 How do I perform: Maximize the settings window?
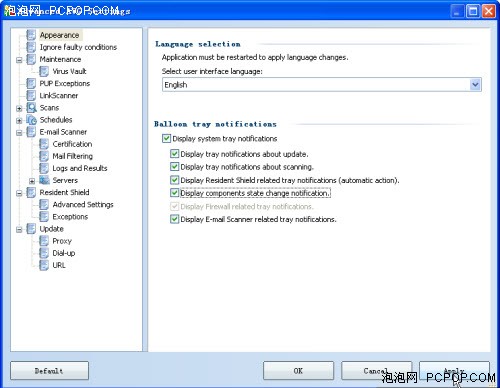coord(473,11)
